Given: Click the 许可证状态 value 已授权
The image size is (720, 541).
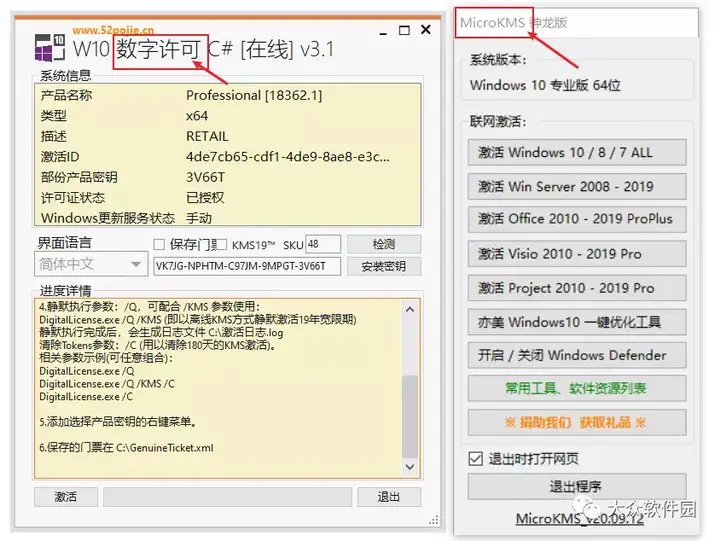Looking at the screenshot, I should tap(205, 198).
